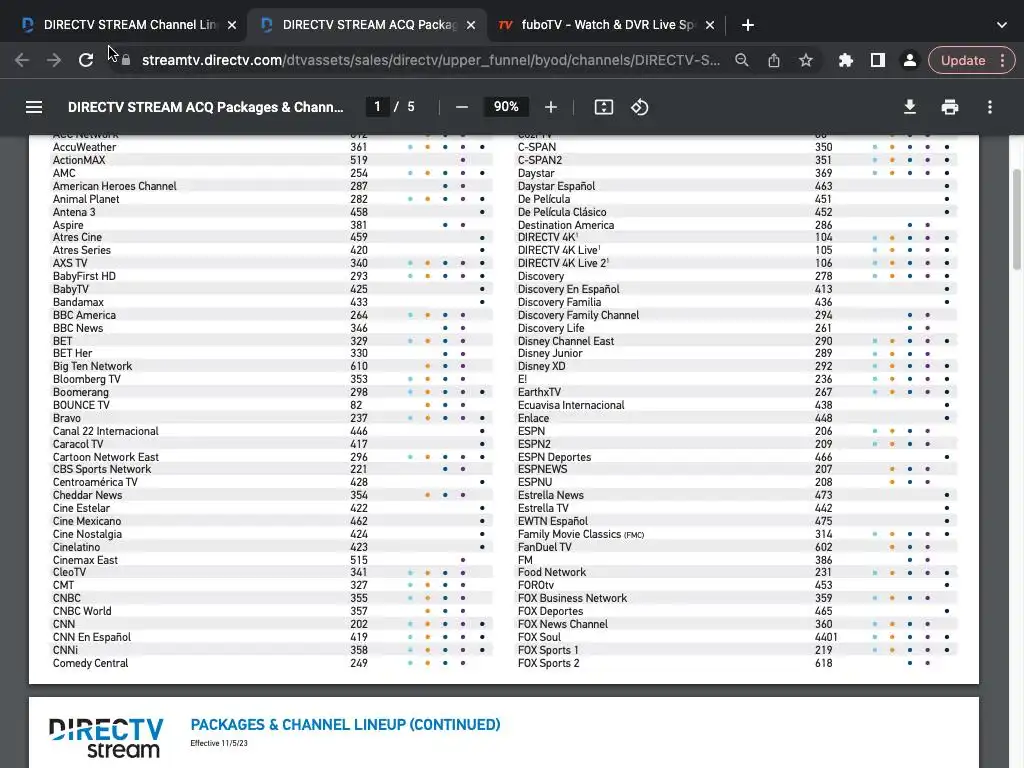Zoom in on the PDF
This screenshot has width=1024, height=768.
click(x=551, y=107)
